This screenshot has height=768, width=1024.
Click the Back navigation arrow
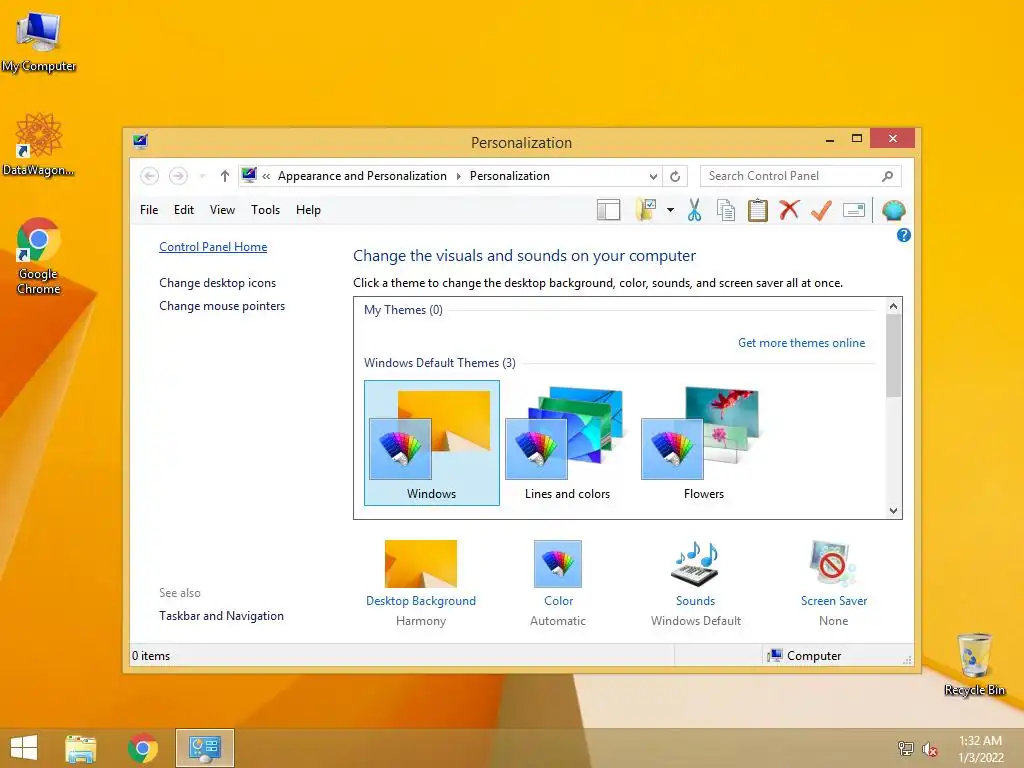(x=150, y=176)
